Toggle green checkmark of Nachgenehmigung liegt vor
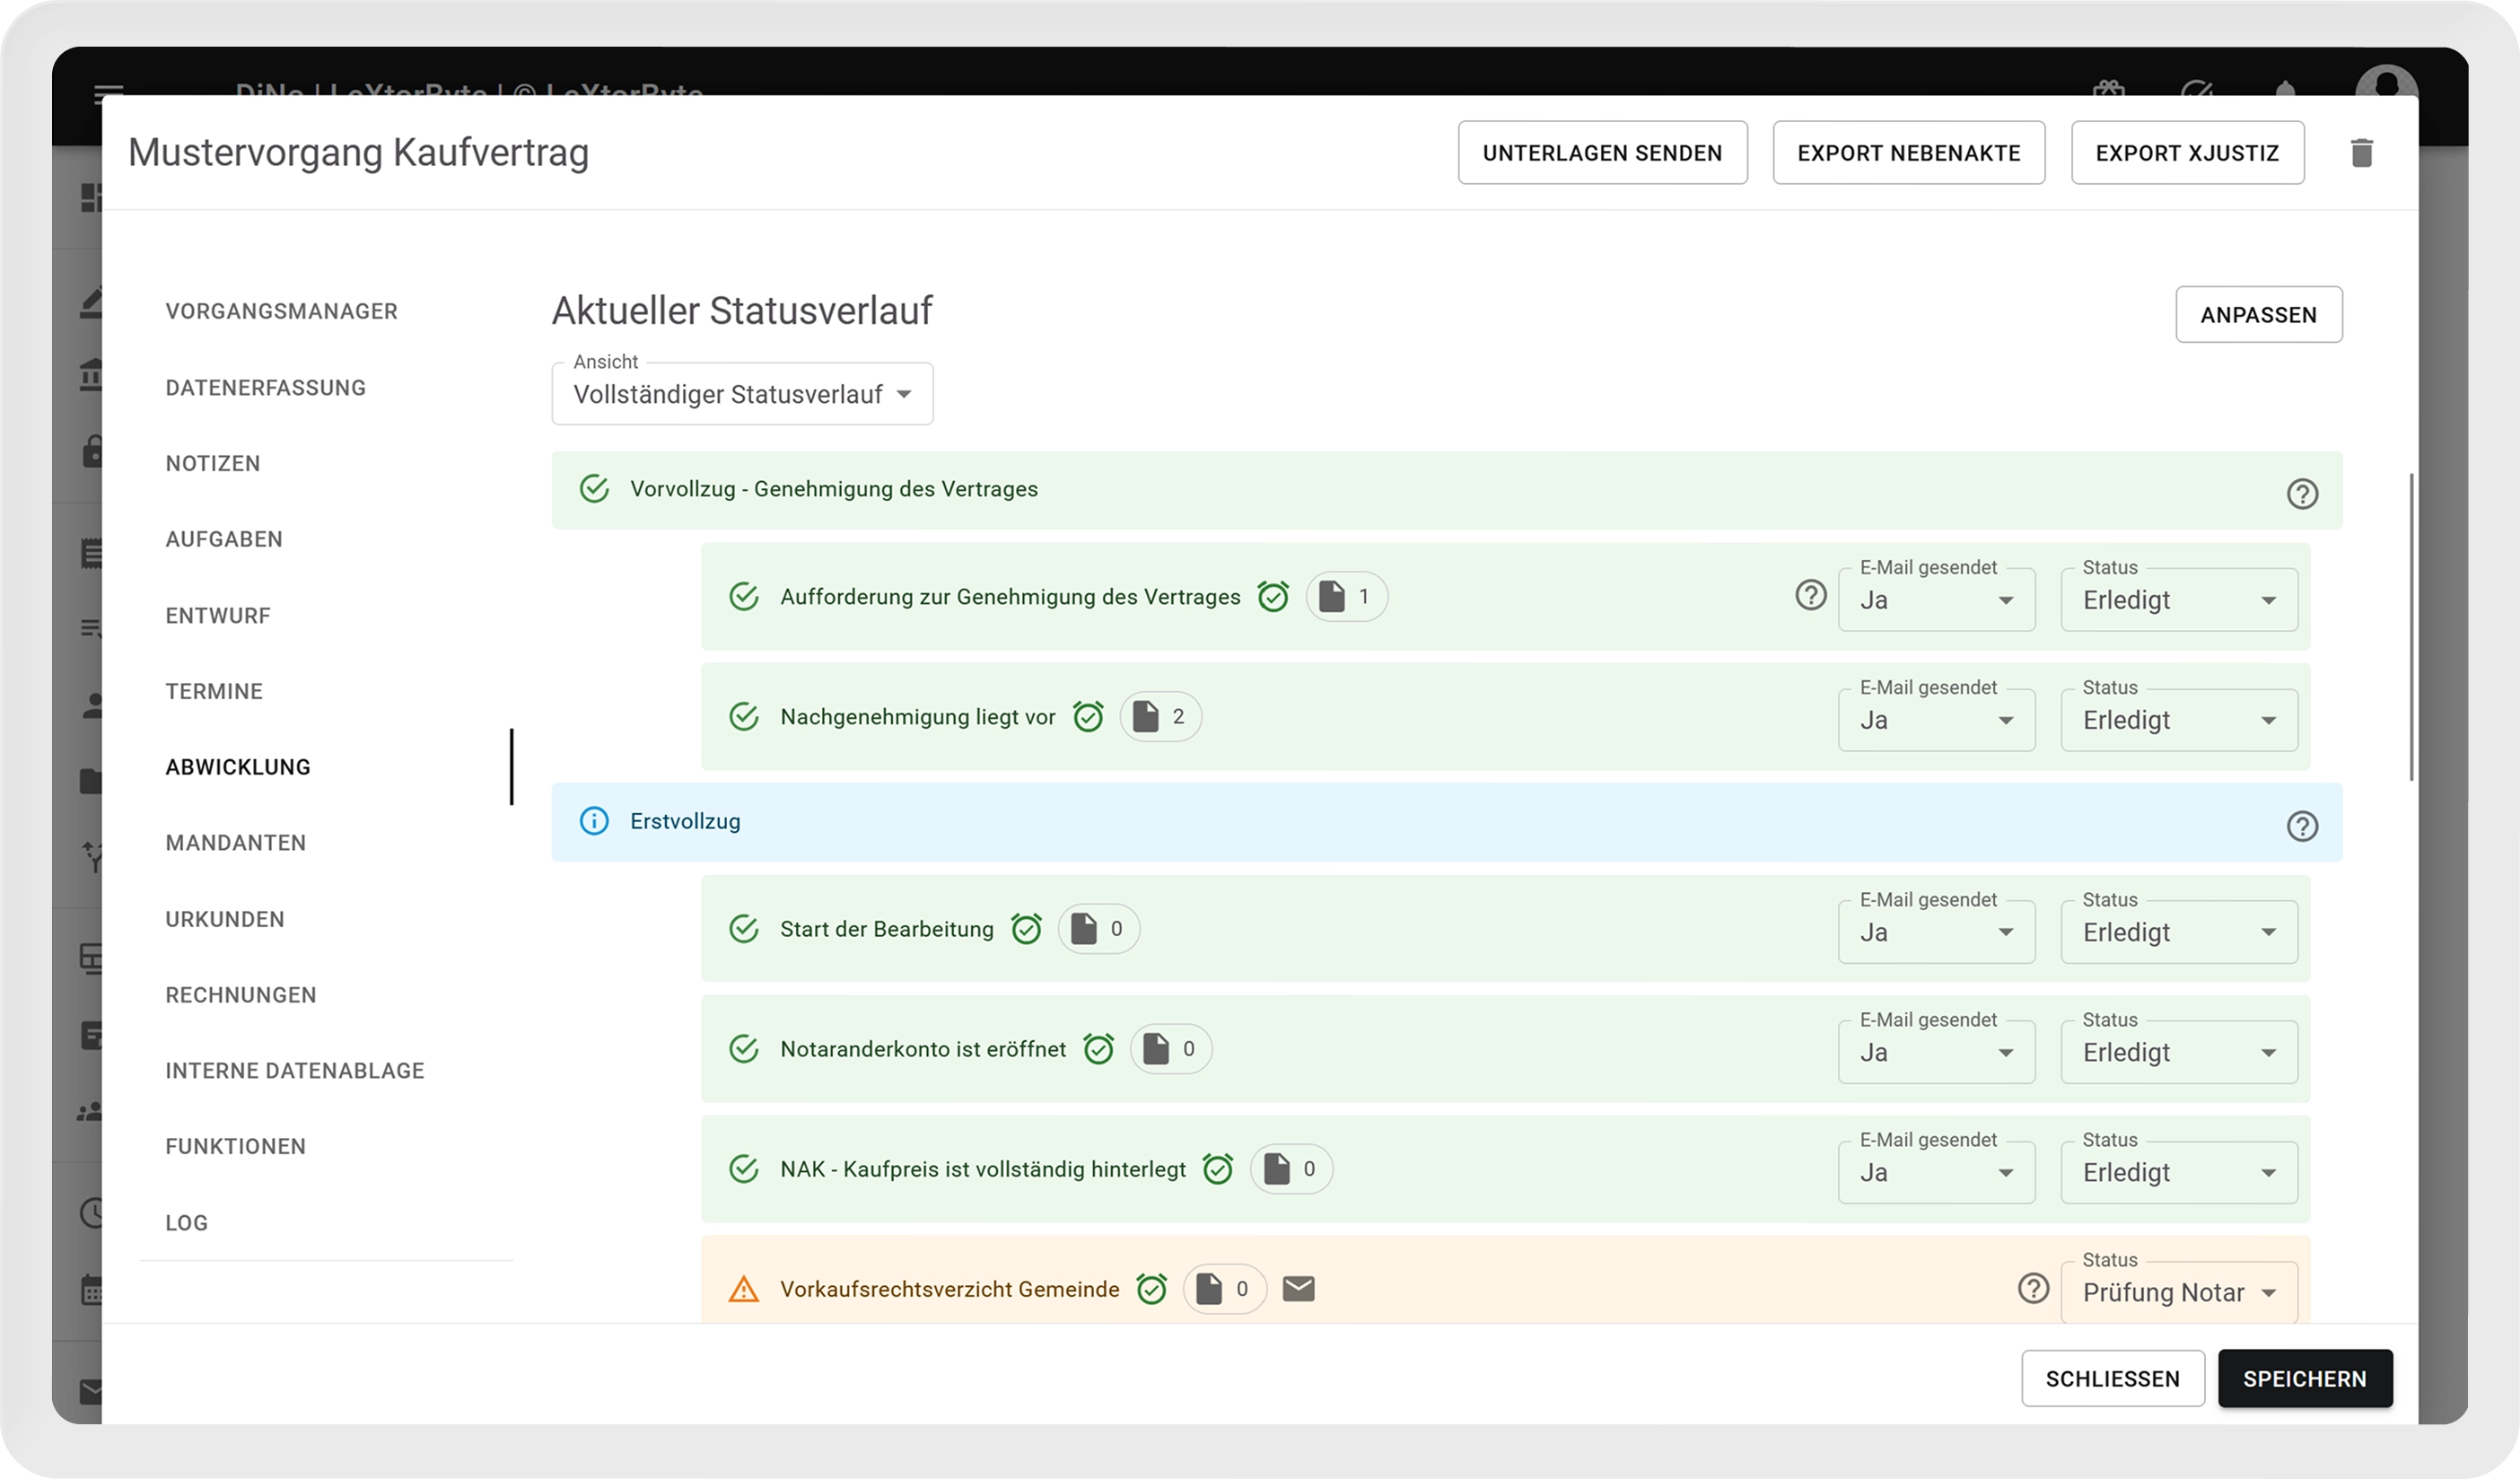The image size is (2520, 1479). click(743, 717)
